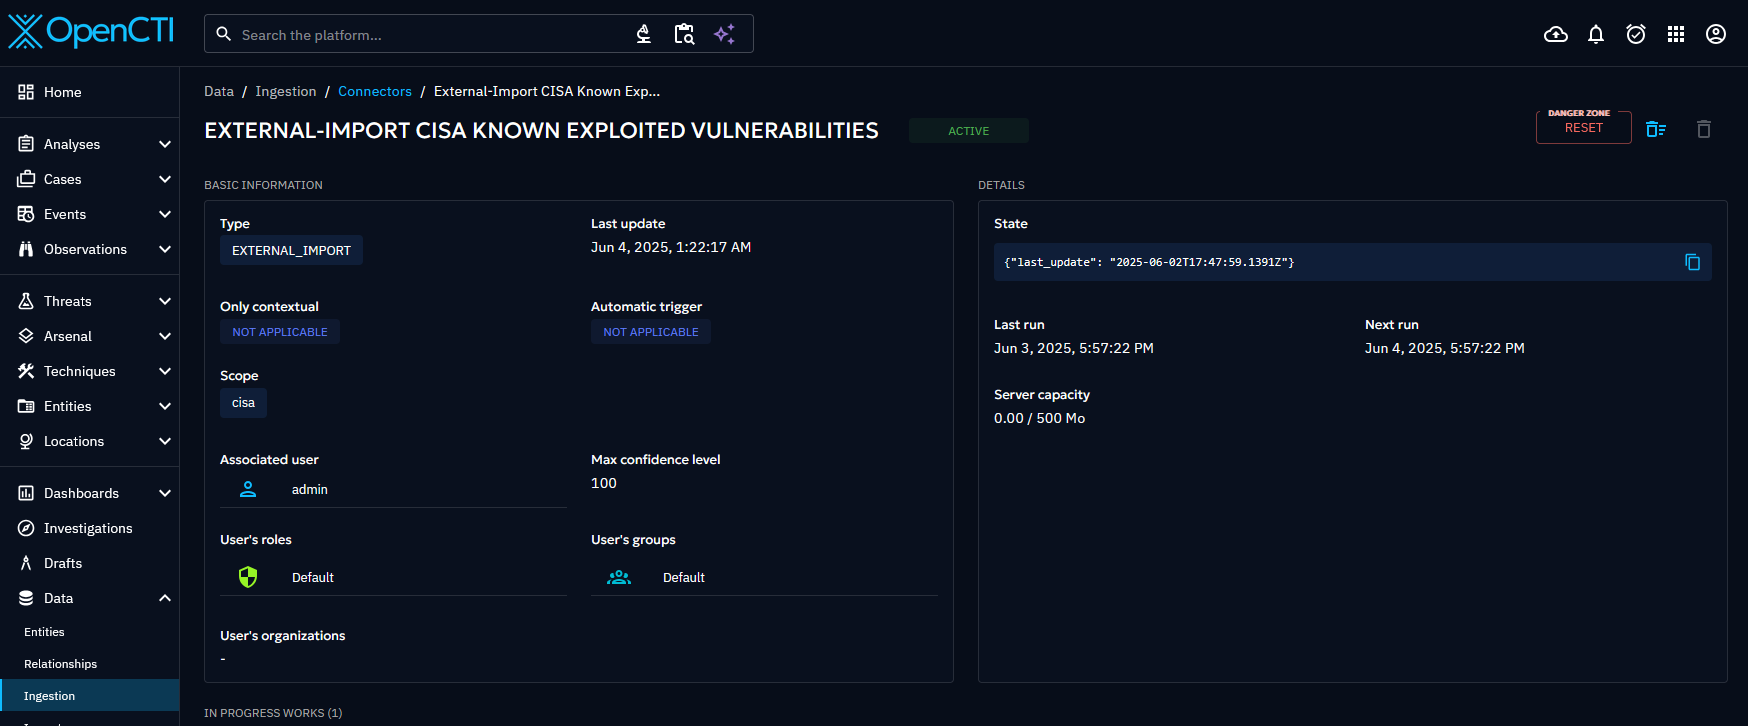Open the user profile icon
The width and height of the screenshot is (1748, 726).
[x=1716, y=35]
